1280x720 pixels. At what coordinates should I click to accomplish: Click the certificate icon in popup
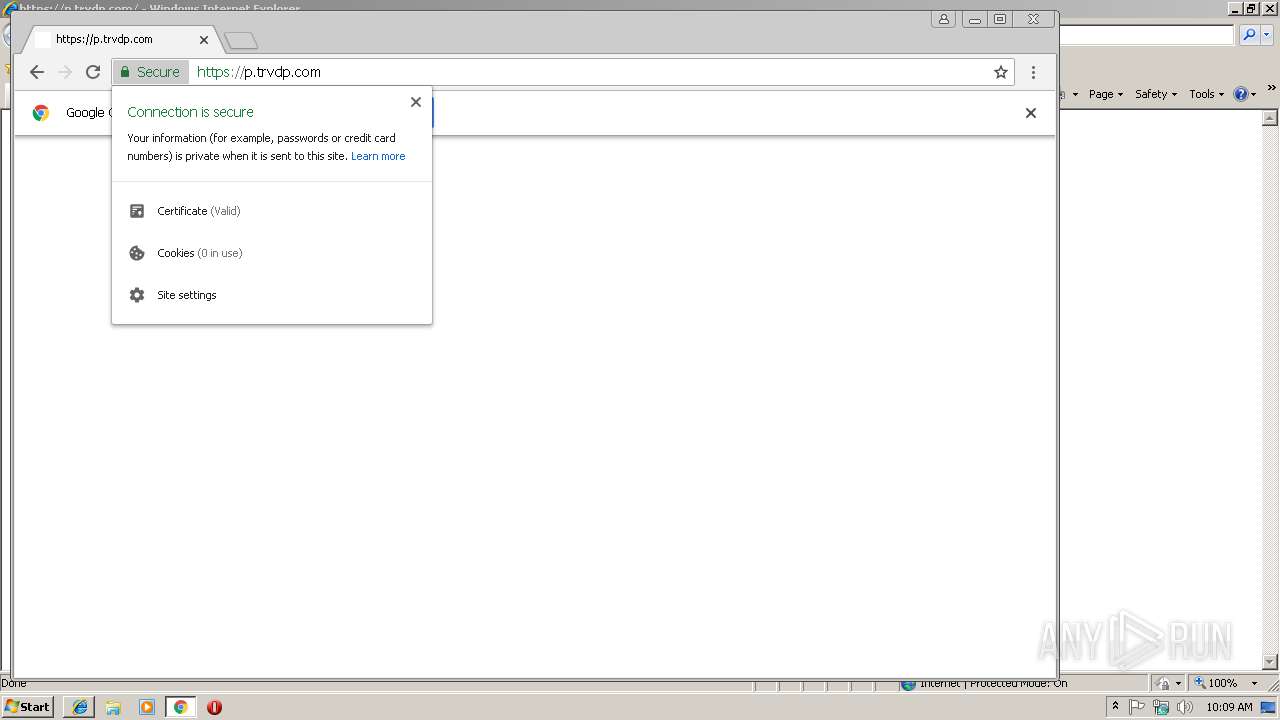(x=137, y=211)
